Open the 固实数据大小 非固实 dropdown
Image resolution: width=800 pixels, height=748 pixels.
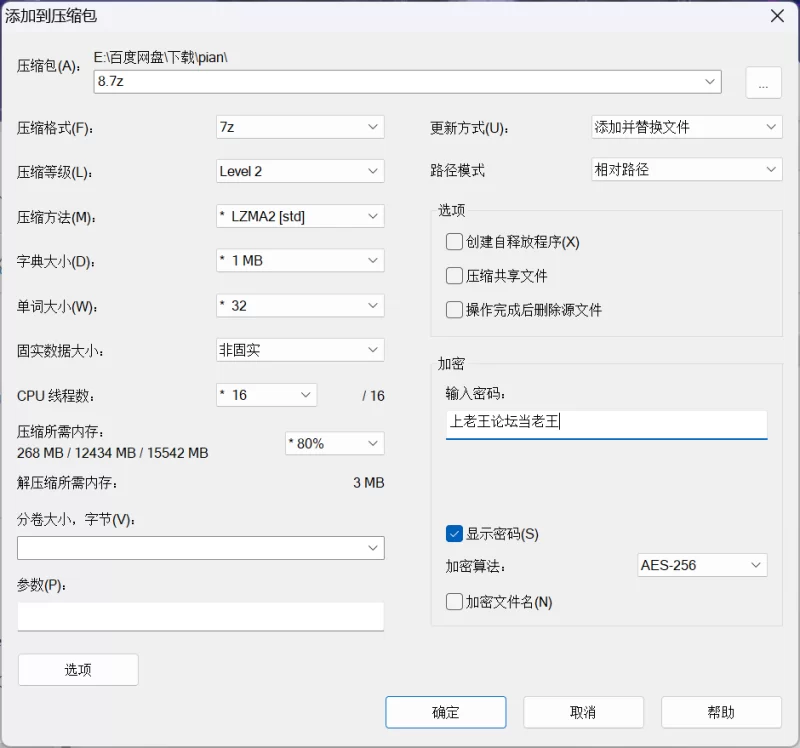coord(300,350)
